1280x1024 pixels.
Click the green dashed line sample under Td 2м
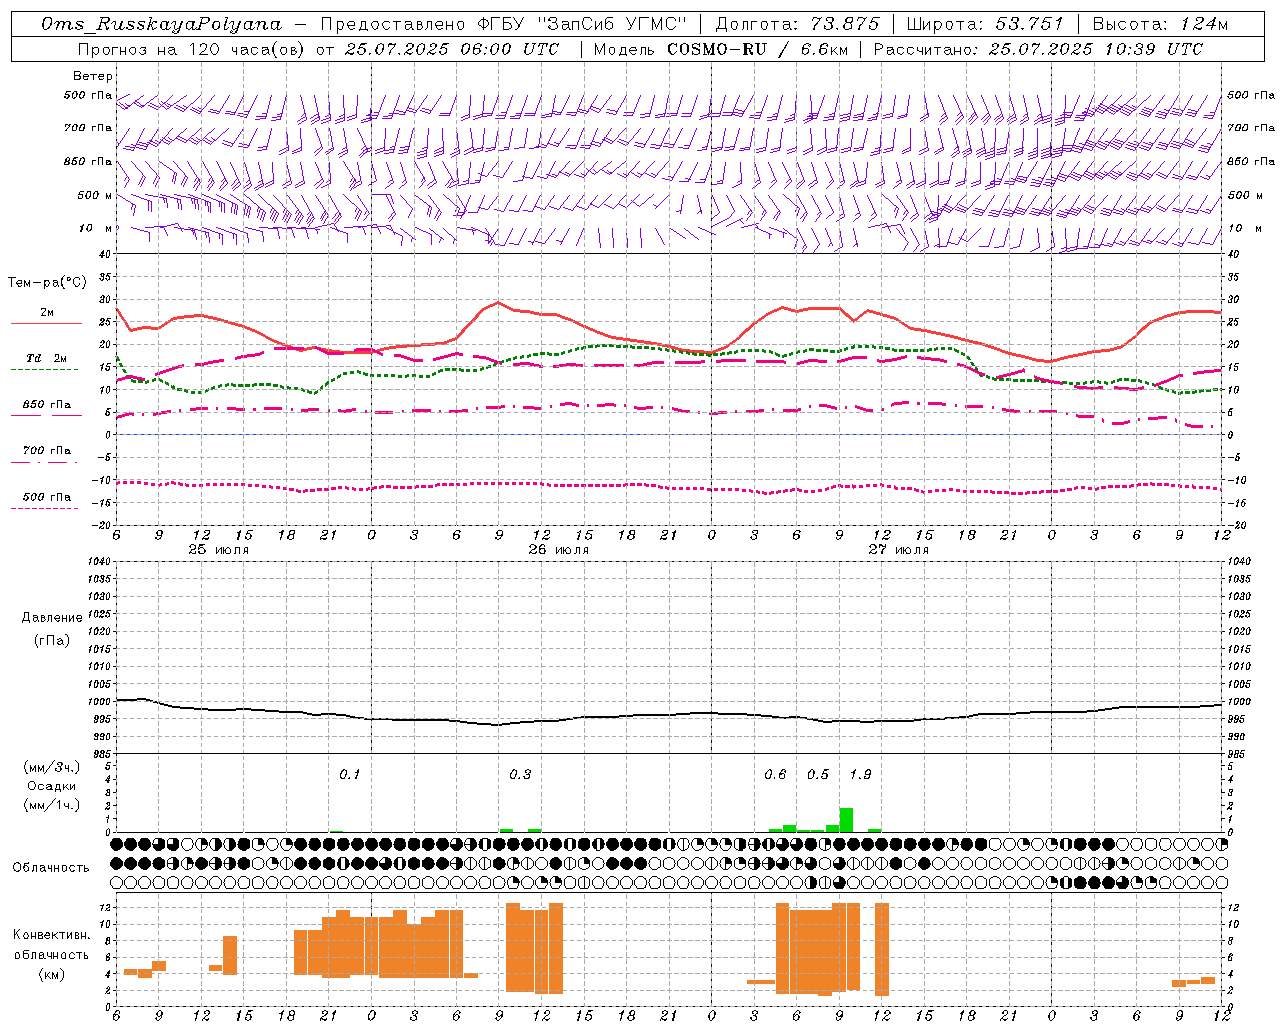coord(44,370)
